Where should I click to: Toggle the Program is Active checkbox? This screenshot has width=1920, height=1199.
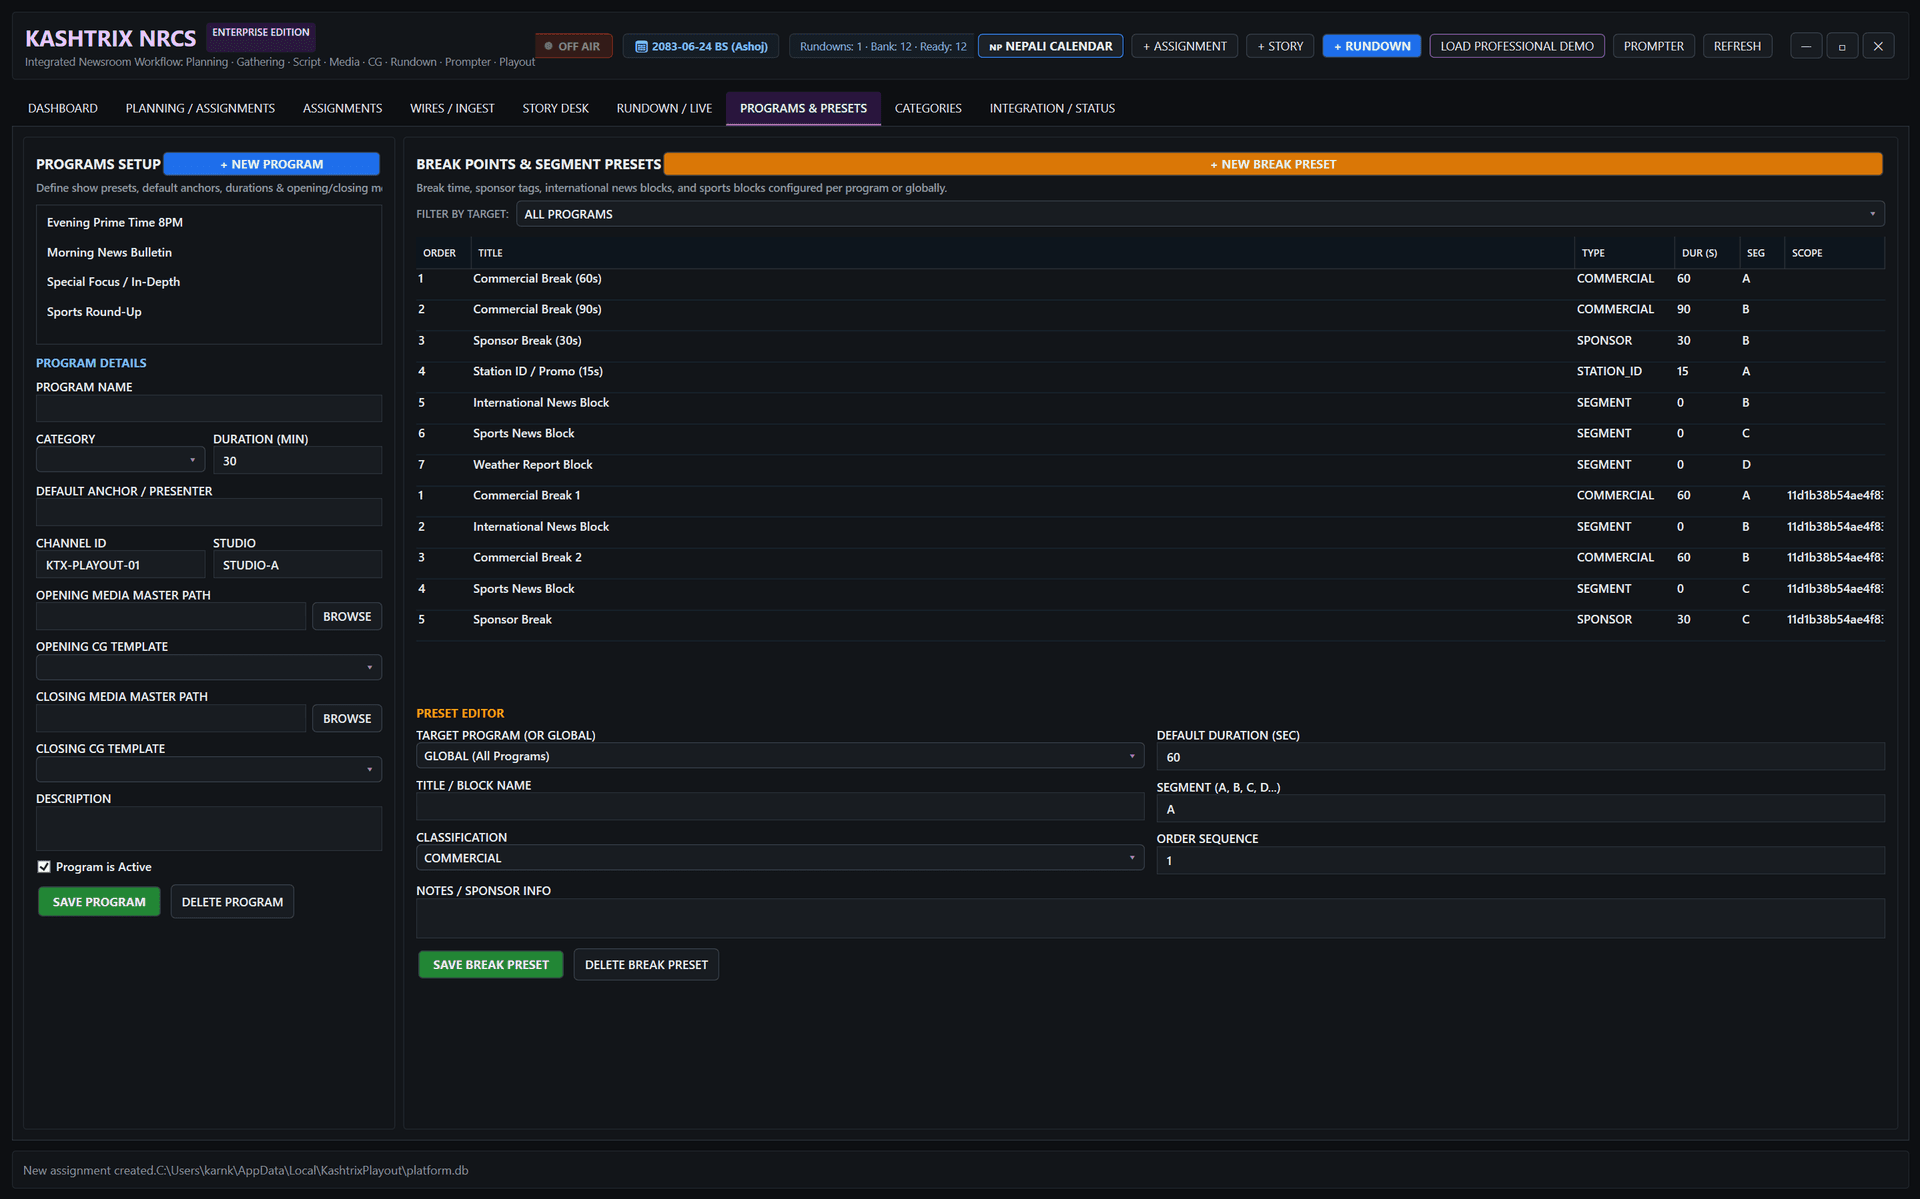point(44,867)
